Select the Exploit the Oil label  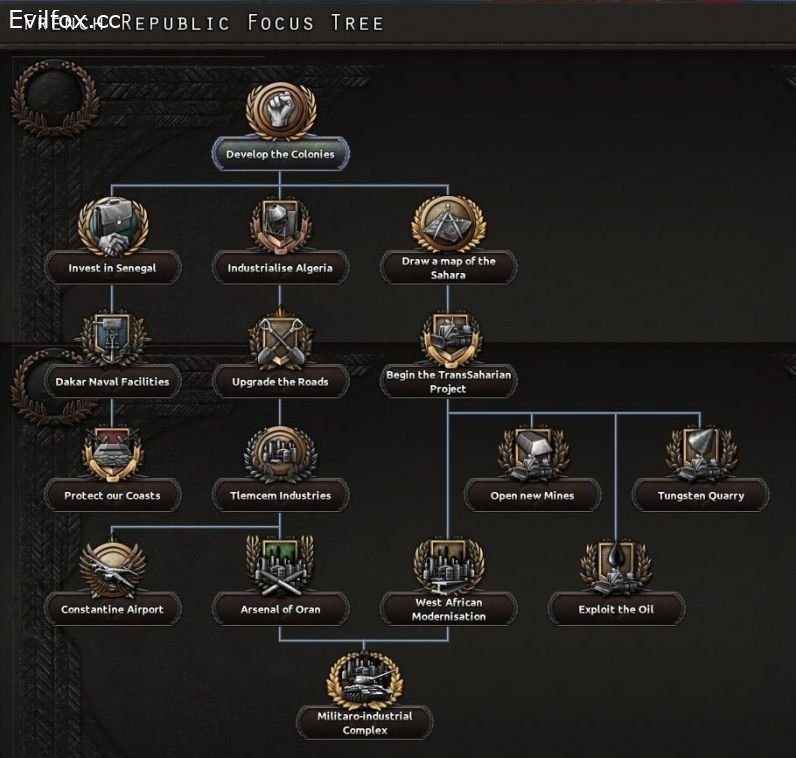pyautogui.click(x=616, y=609)
